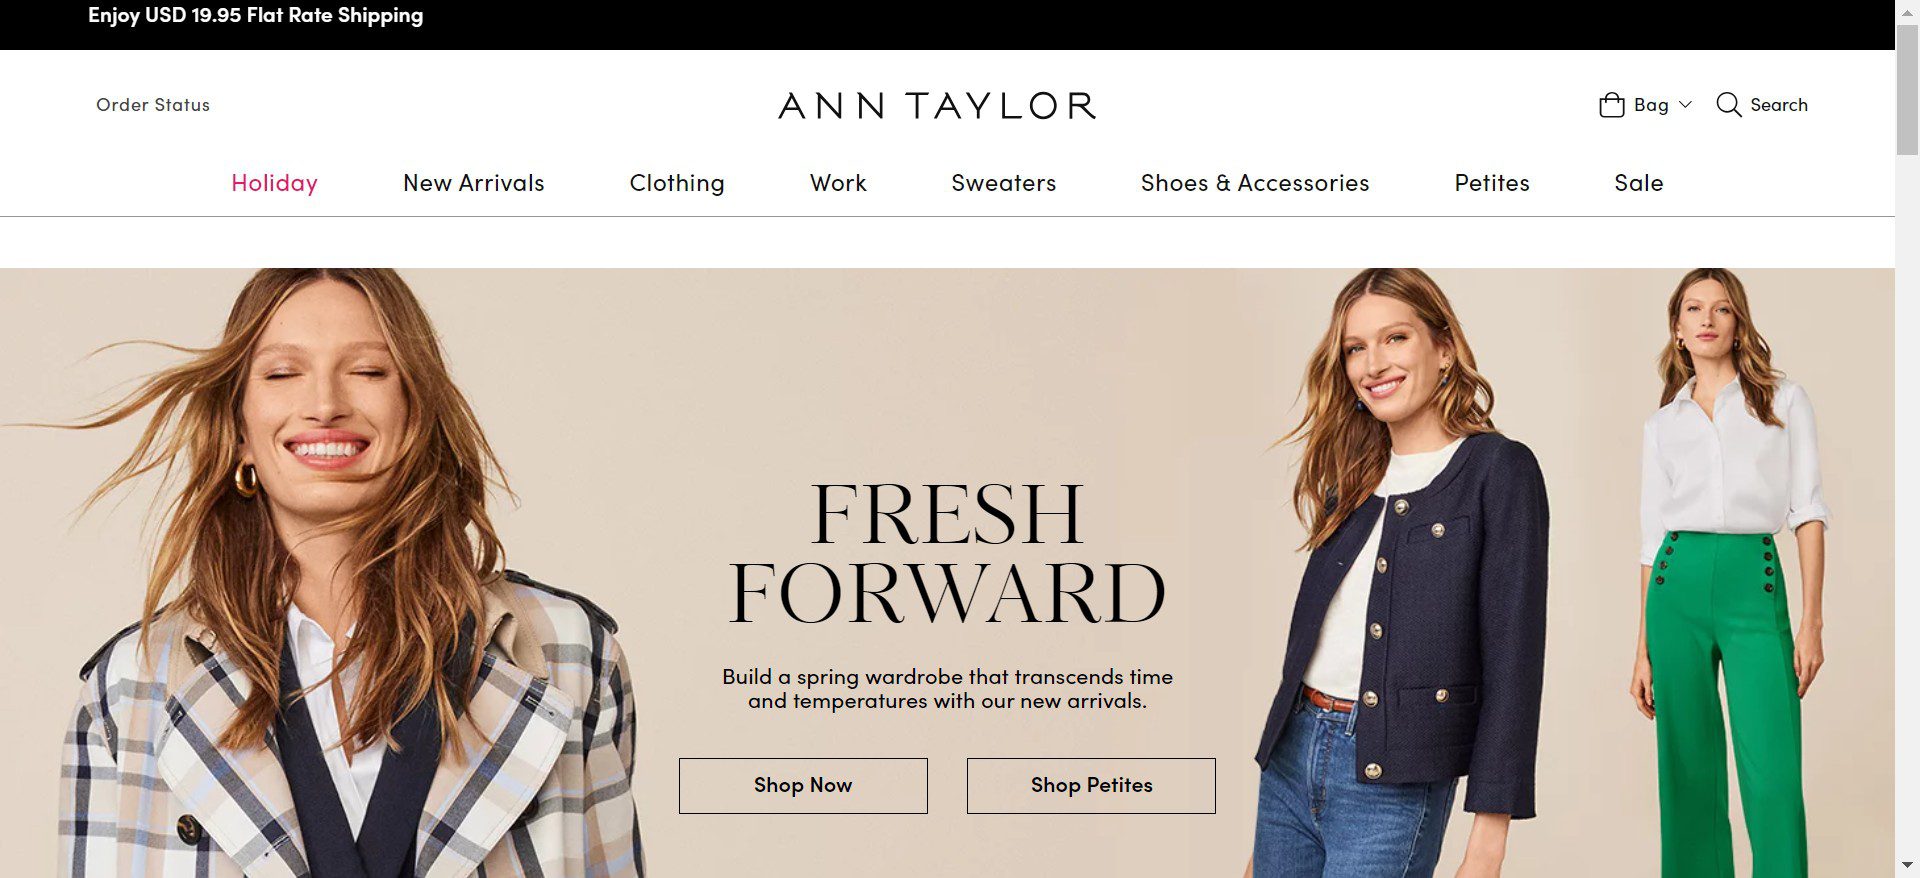The width and height of the screenshot is (1920, 878).
Task: Open the Clothing category
Action: point(677,183)
